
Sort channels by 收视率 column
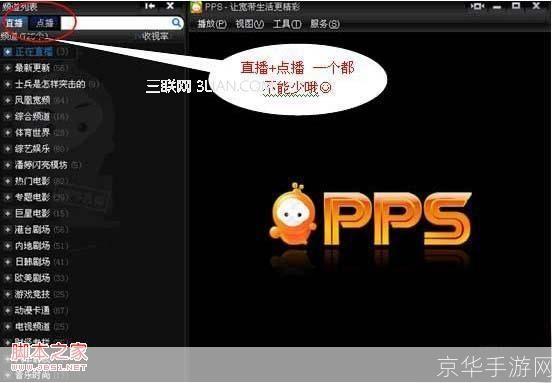pyautogui.click(x=155, y=36)
